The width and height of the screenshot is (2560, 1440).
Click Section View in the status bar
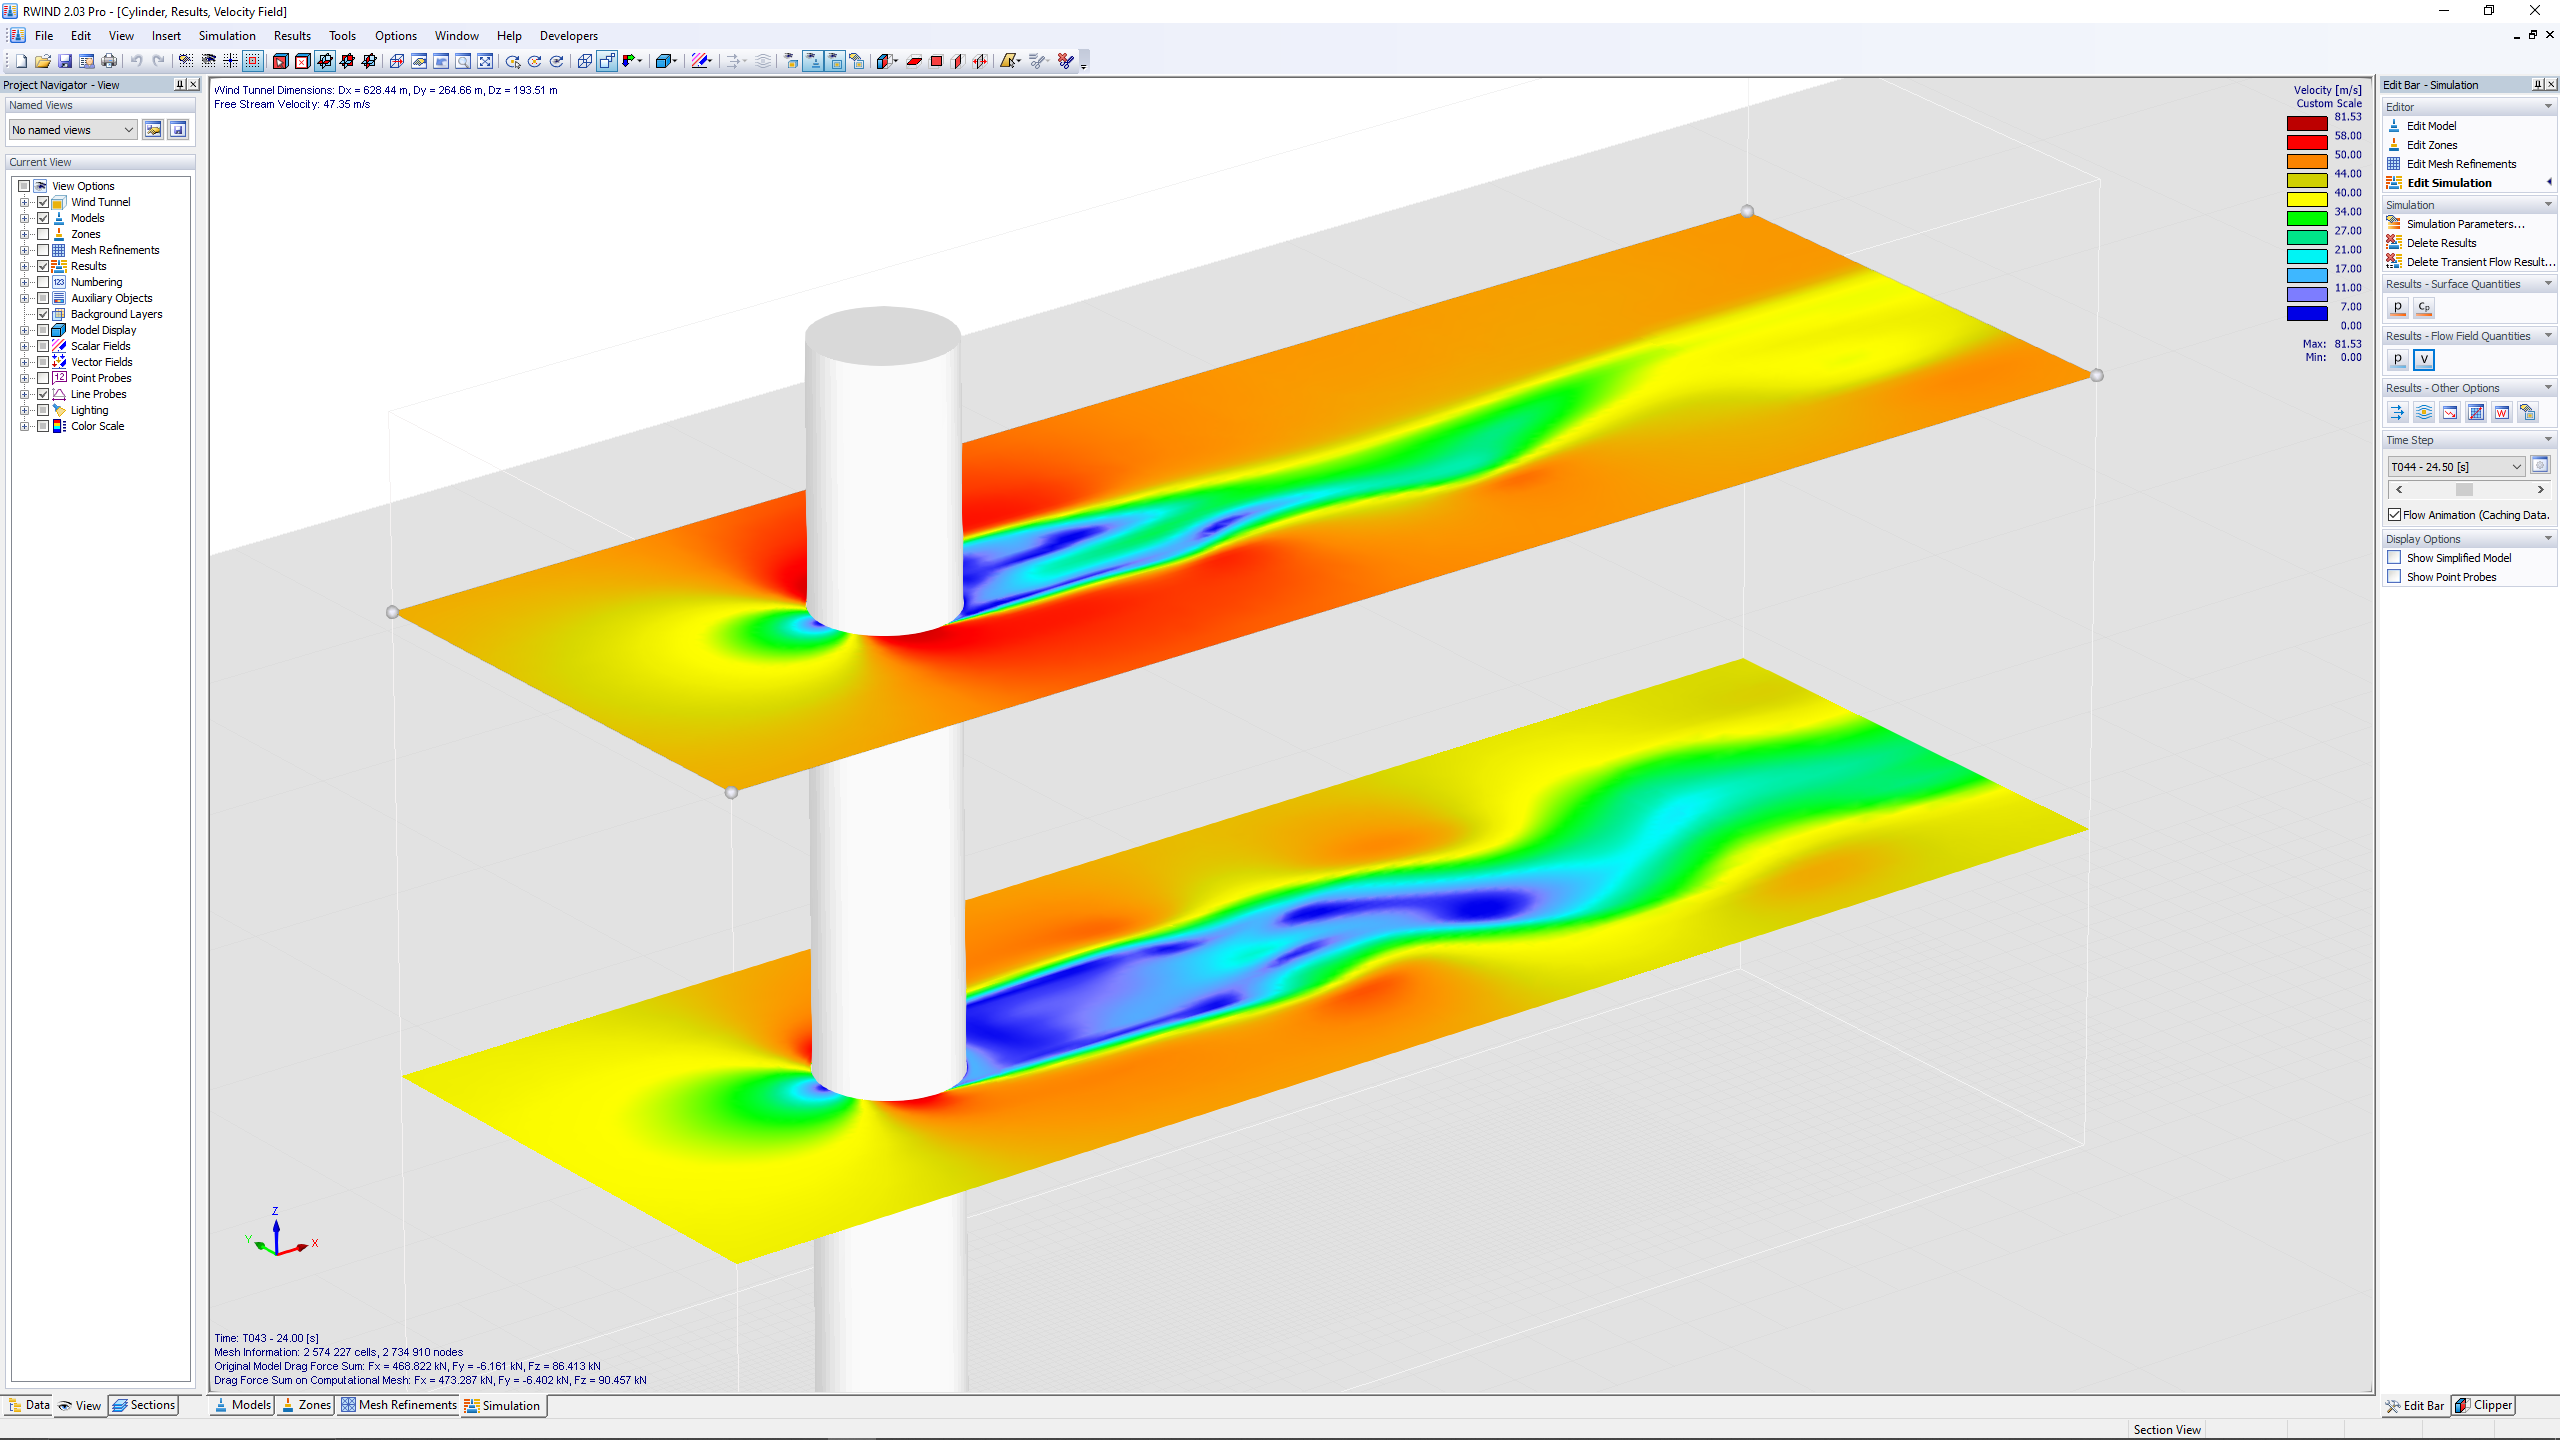tap(2167, 1430)
